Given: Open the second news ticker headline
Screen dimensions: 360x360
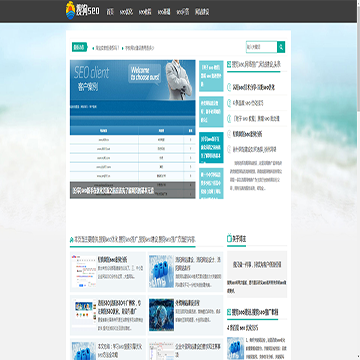Looking at the screenshot, I should [x=140, y=48].
